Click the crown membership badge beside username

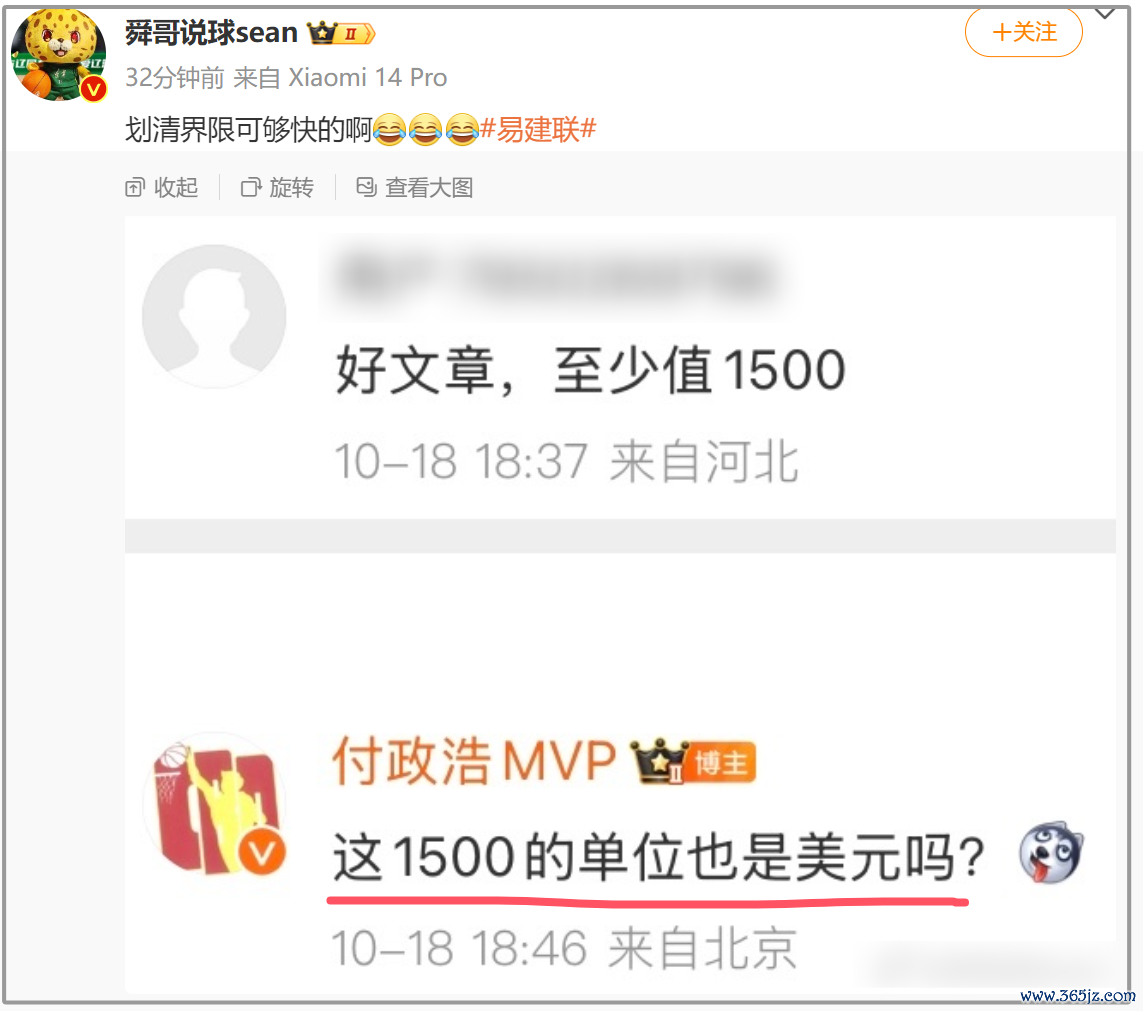(x=340, y=33)
